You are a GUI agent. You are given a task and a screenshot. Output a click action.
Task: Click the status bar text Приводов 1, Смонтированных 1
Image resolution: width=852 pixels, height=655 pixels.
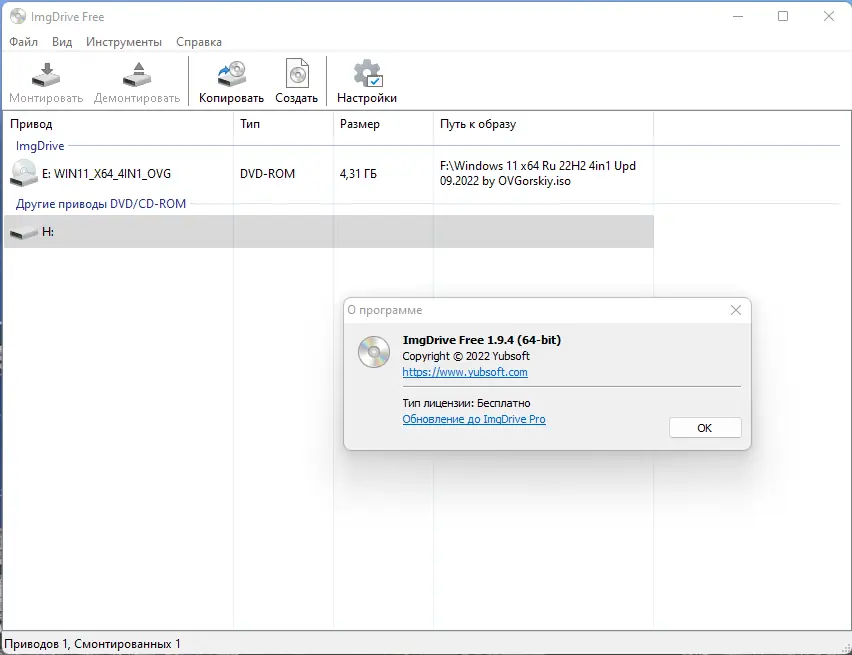(92, 644)
